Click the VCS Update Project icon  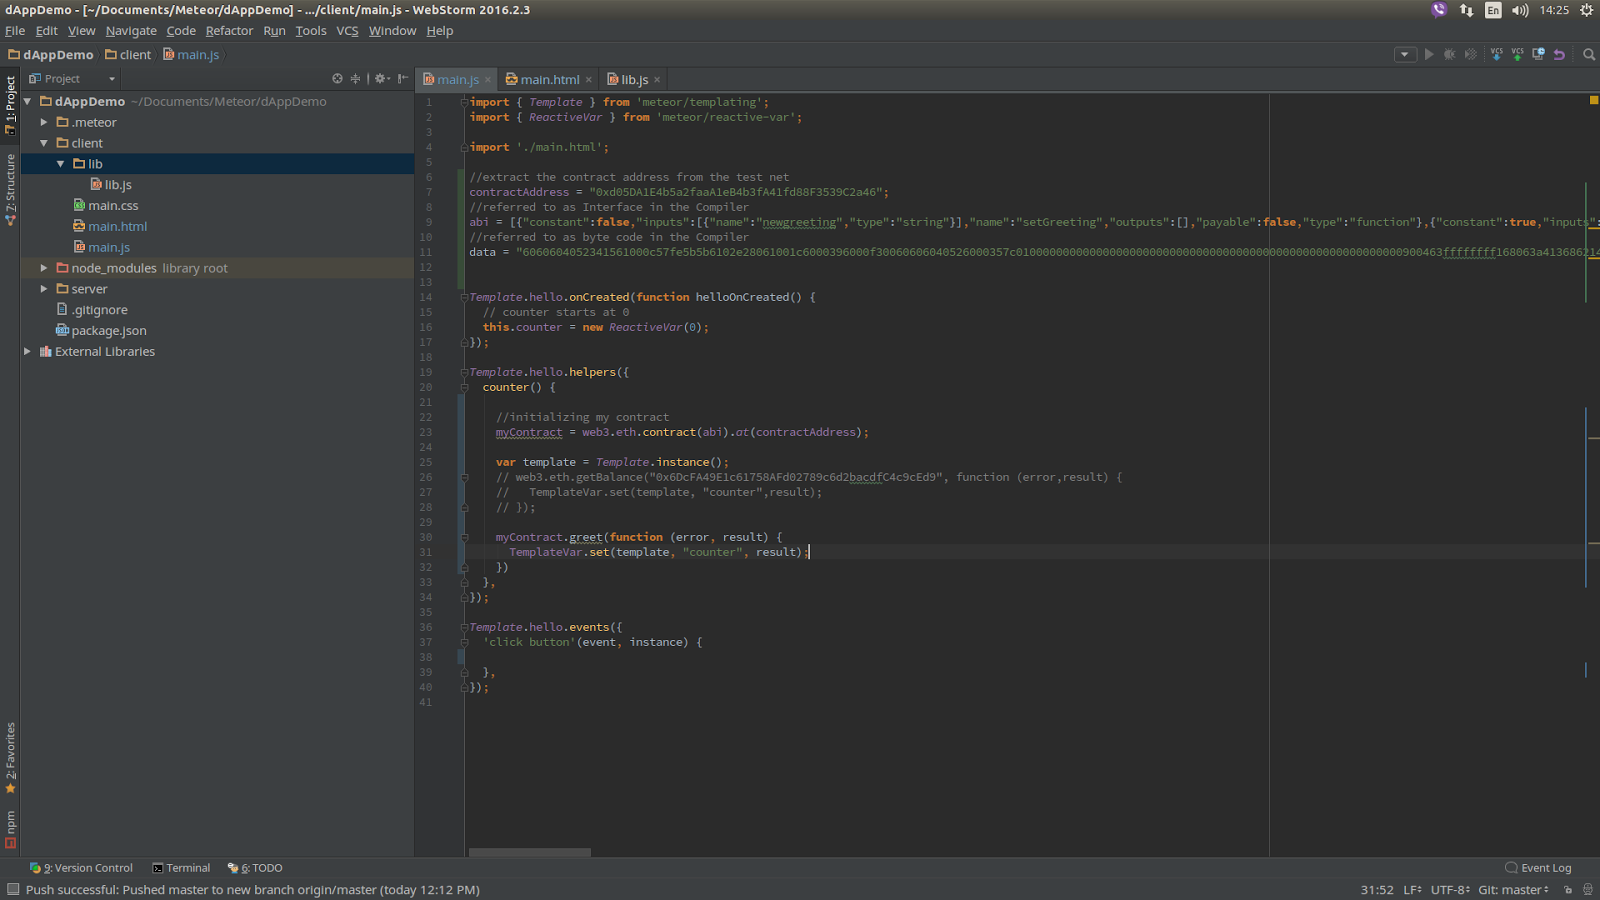pyautogui.click(x=1496, y=55)
